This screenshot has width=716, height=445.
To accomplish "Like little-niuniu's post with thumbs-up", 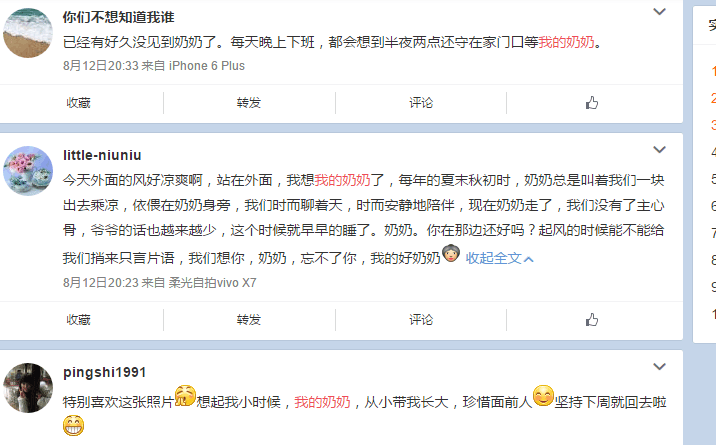I will (x=592, y=319).
